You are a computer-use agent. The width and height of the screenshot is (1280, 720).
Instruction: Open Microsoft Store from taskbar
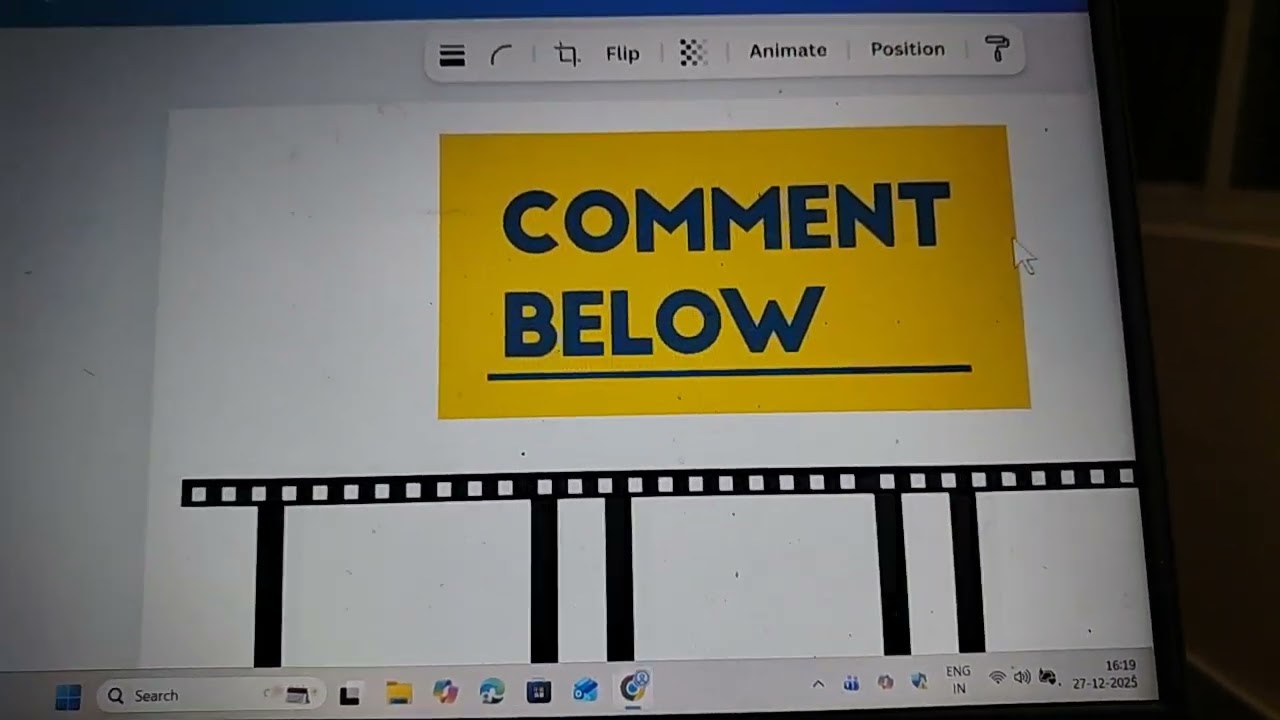[538, 691]
